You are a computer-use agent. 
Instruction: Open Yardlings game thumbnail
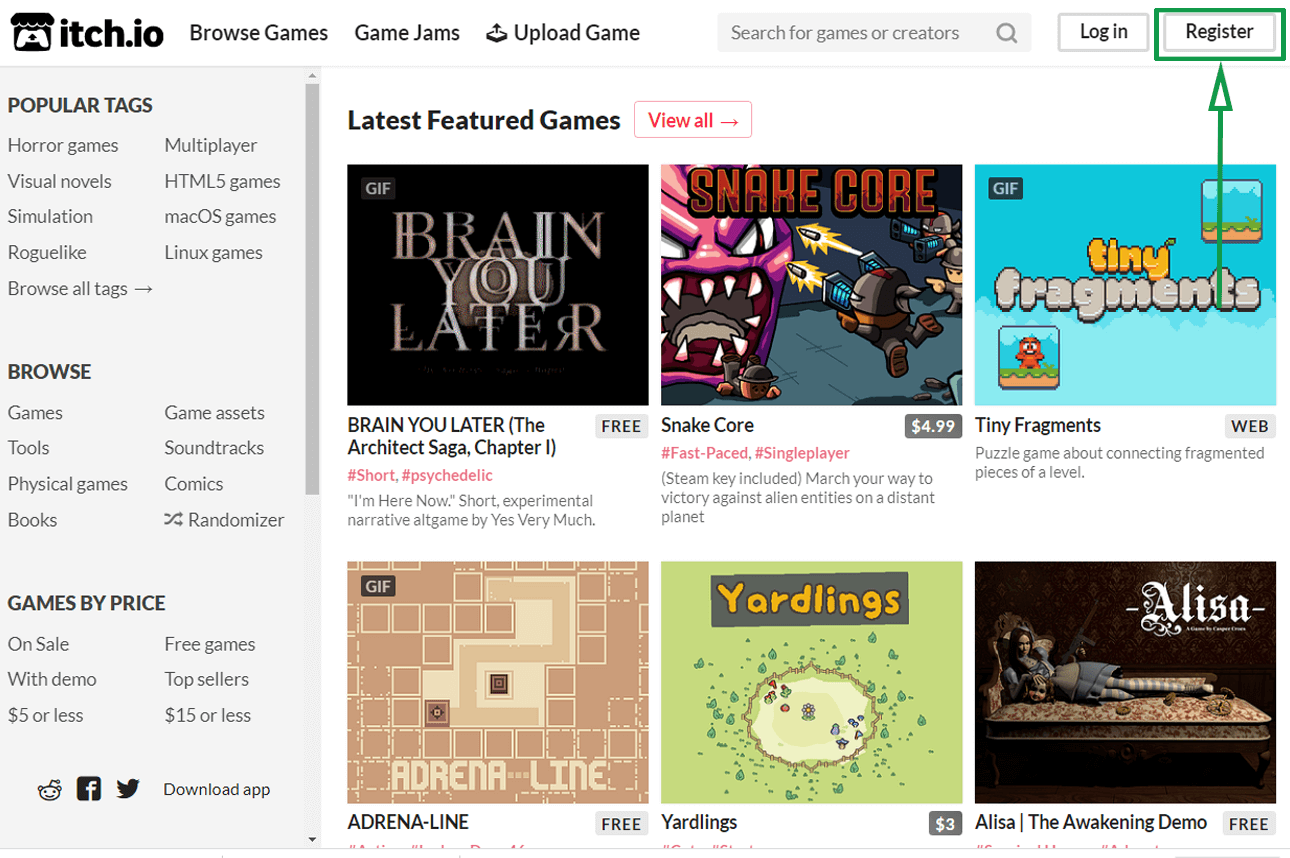[x=812, y=682]
